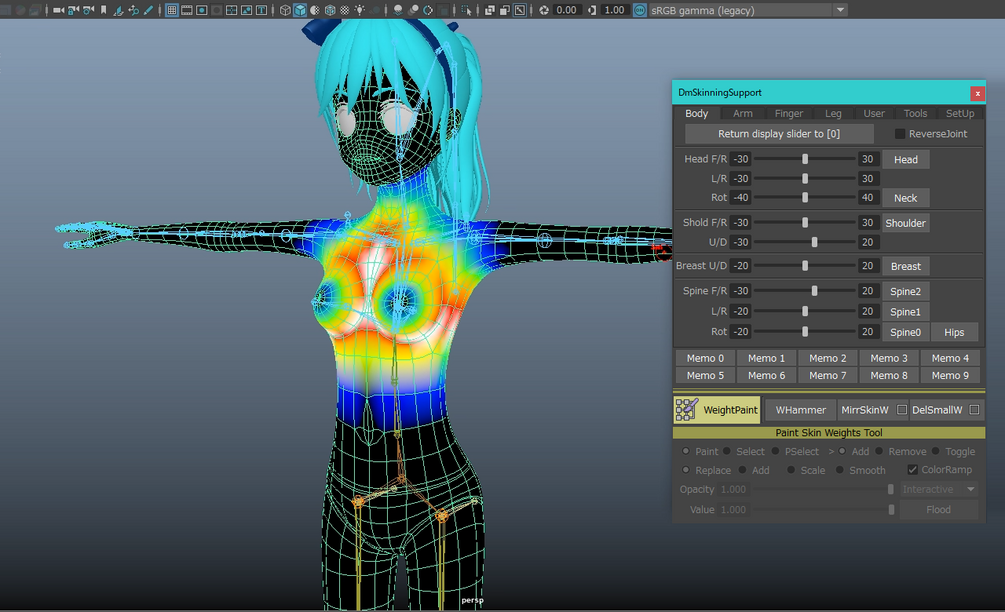Choose the Replace radio option

pos(686,470)
